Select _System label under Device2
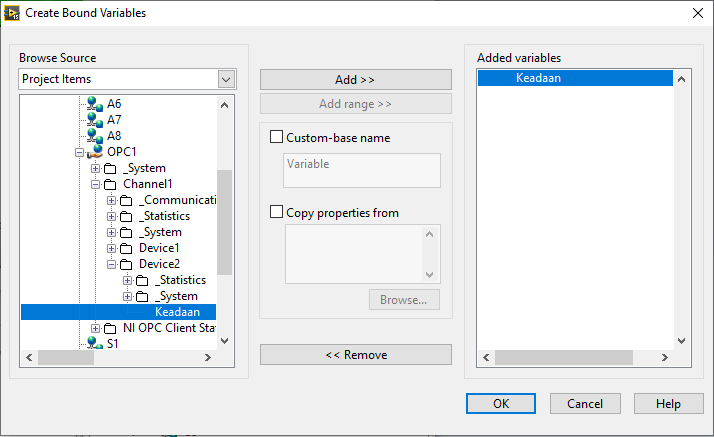 click(176, 296)
